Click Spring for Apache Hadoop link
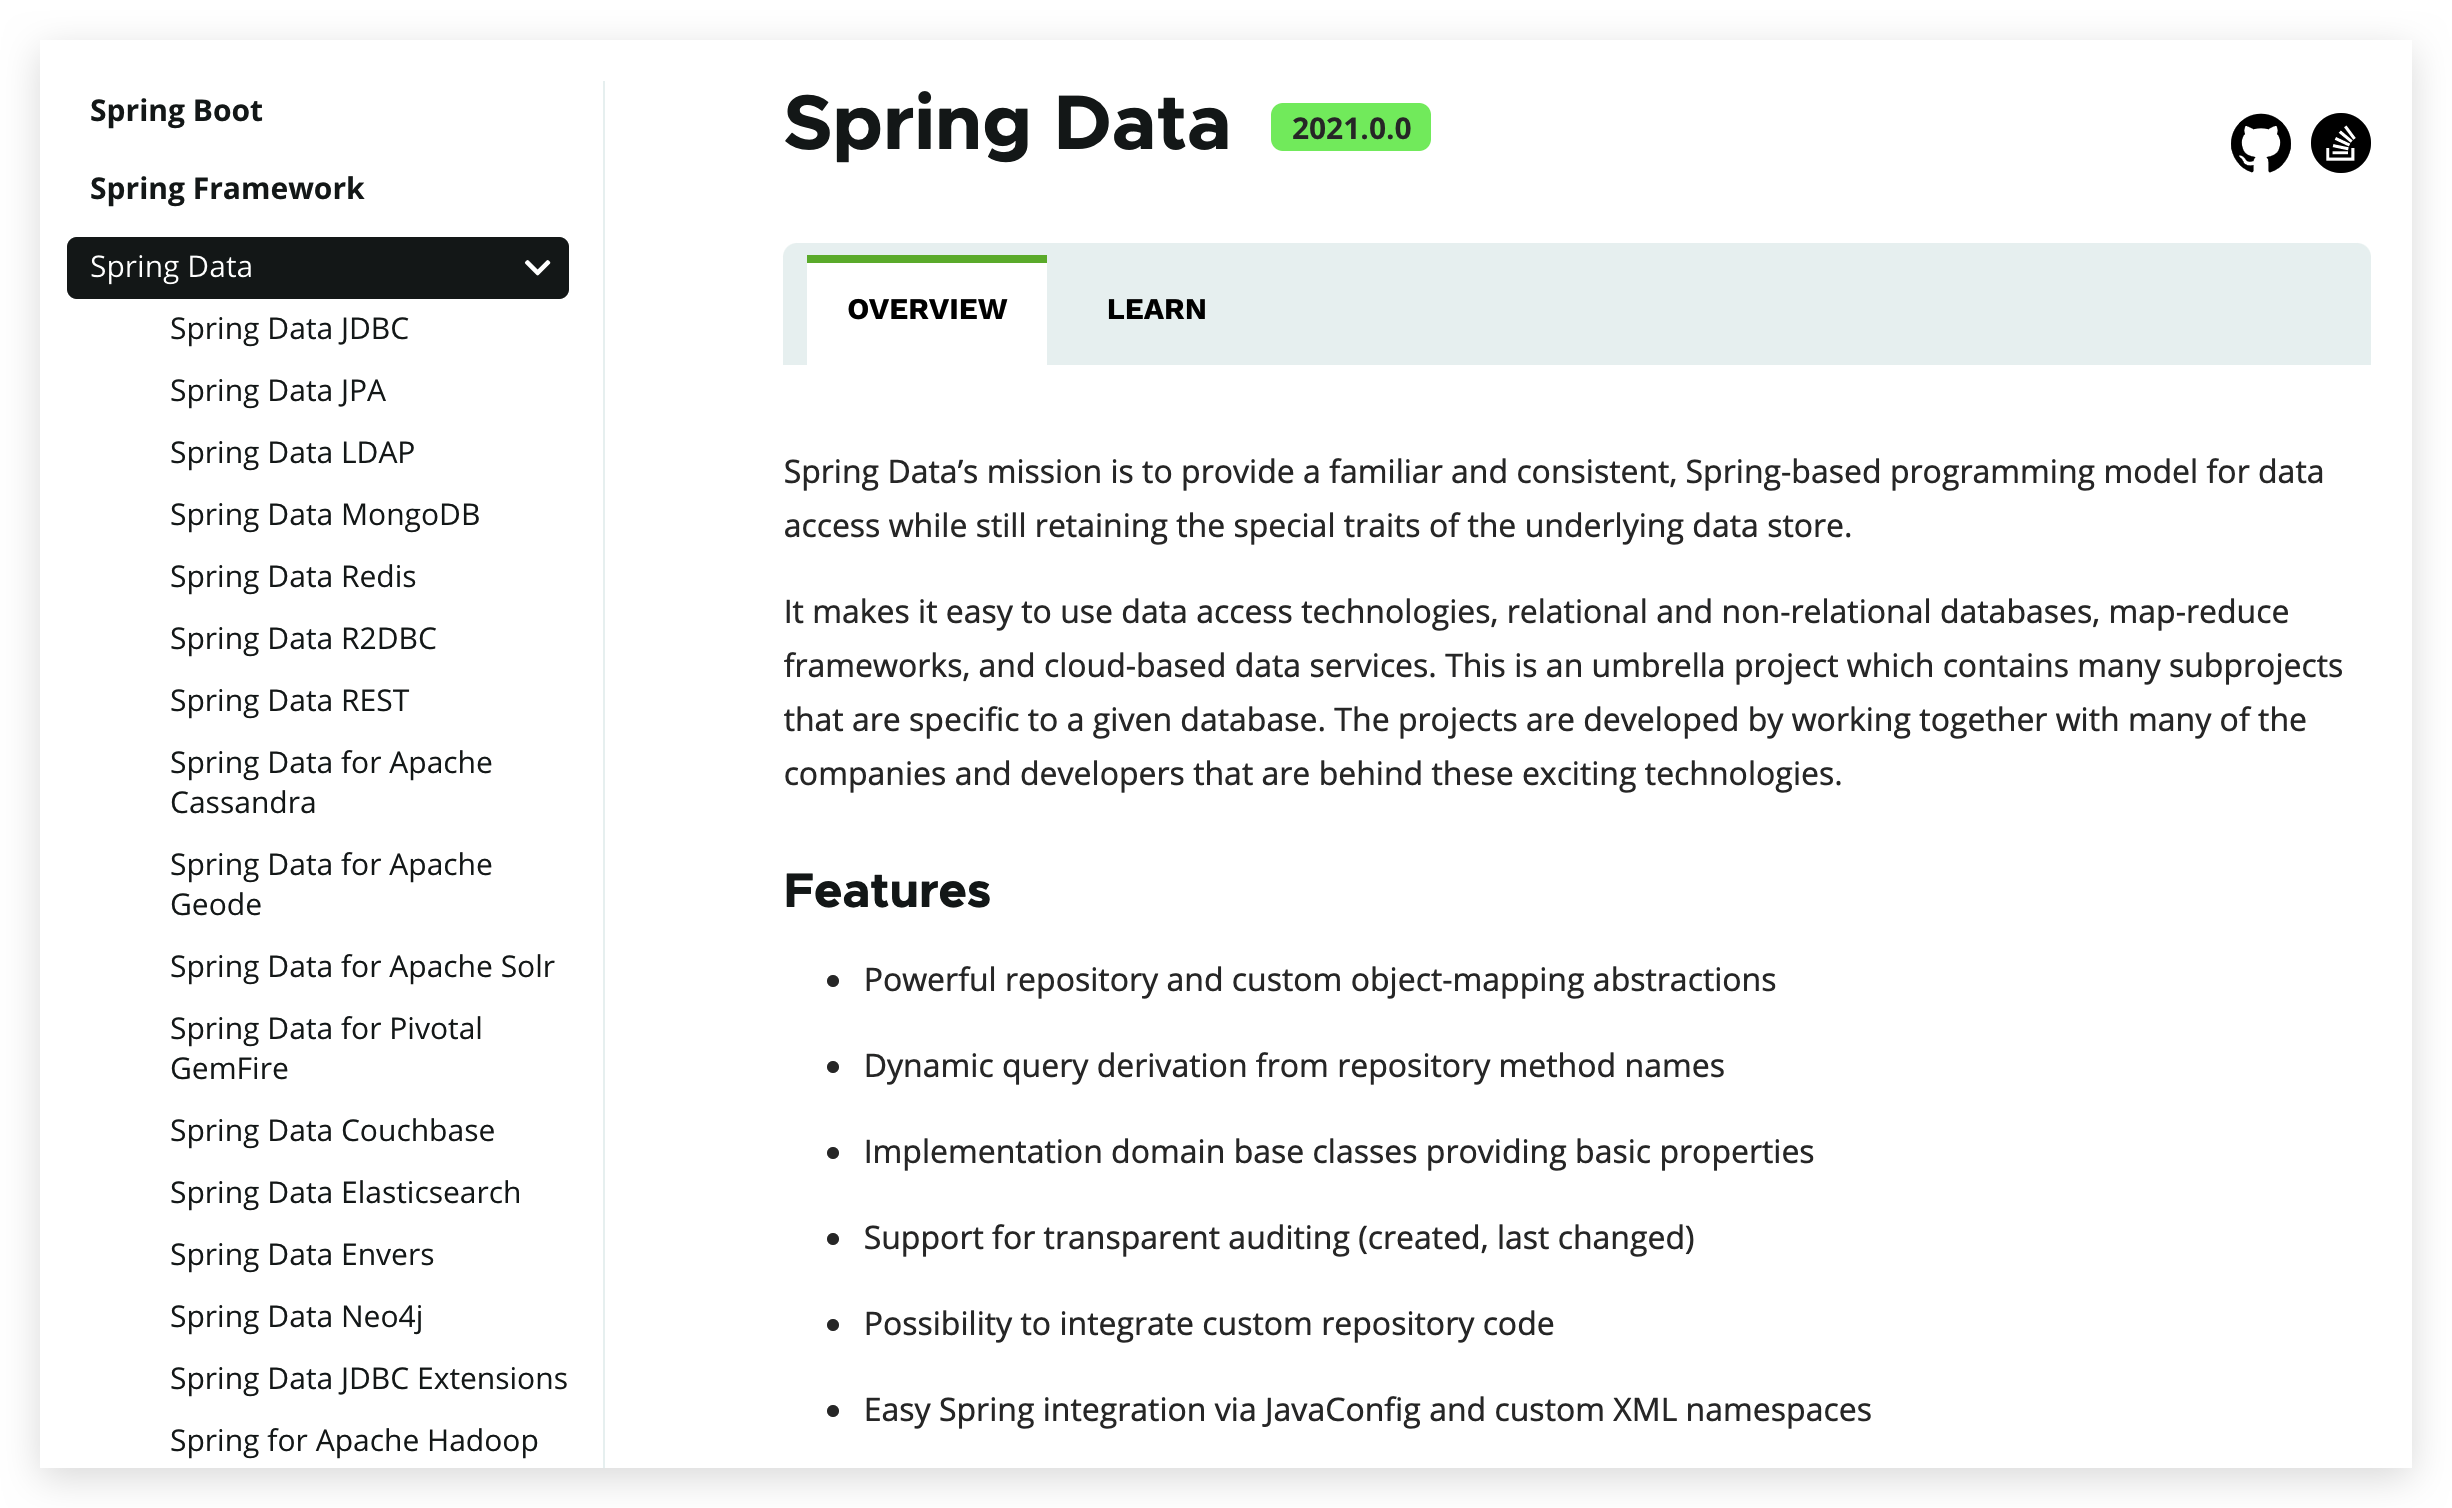 (x=354, y=1441)
